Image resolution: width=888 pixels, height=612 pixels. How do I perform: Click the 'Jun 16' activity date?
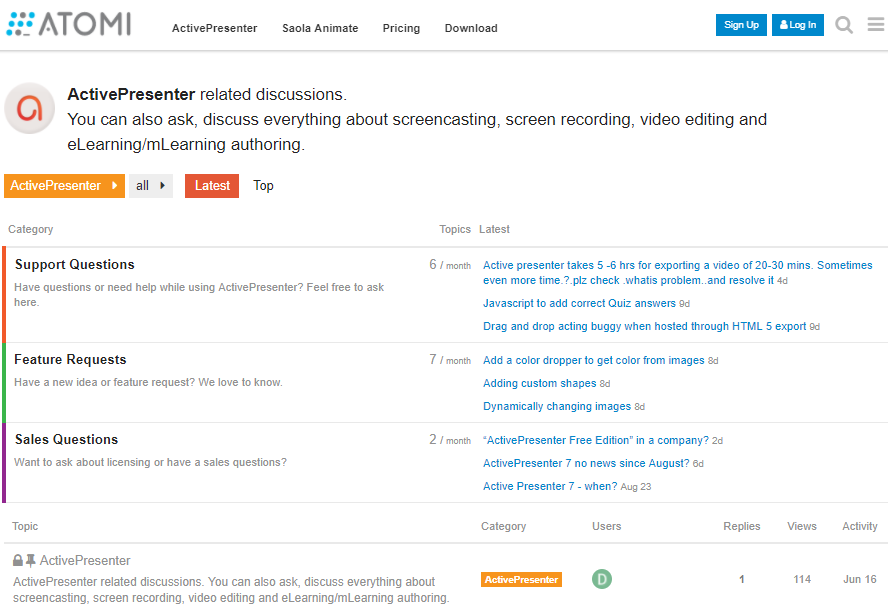860,579
